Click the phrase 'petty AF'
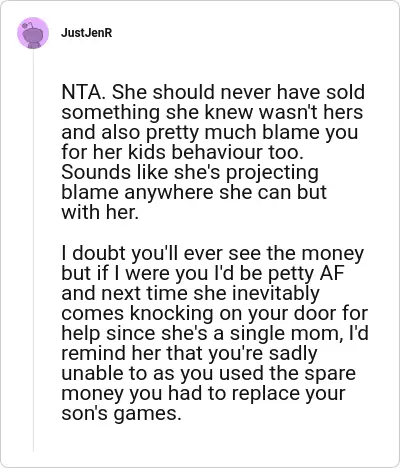Viewport: 400px width, 468px height. (x=306, y=274)
